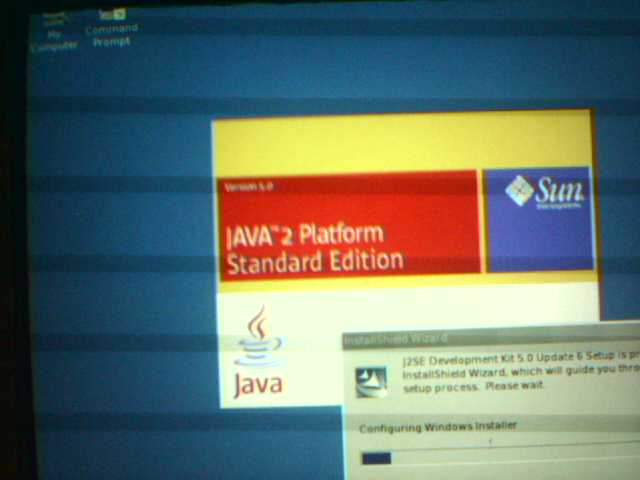Open the Command Prompt desktop shortcut
640x480 pixels.
[x=112, y=28]
